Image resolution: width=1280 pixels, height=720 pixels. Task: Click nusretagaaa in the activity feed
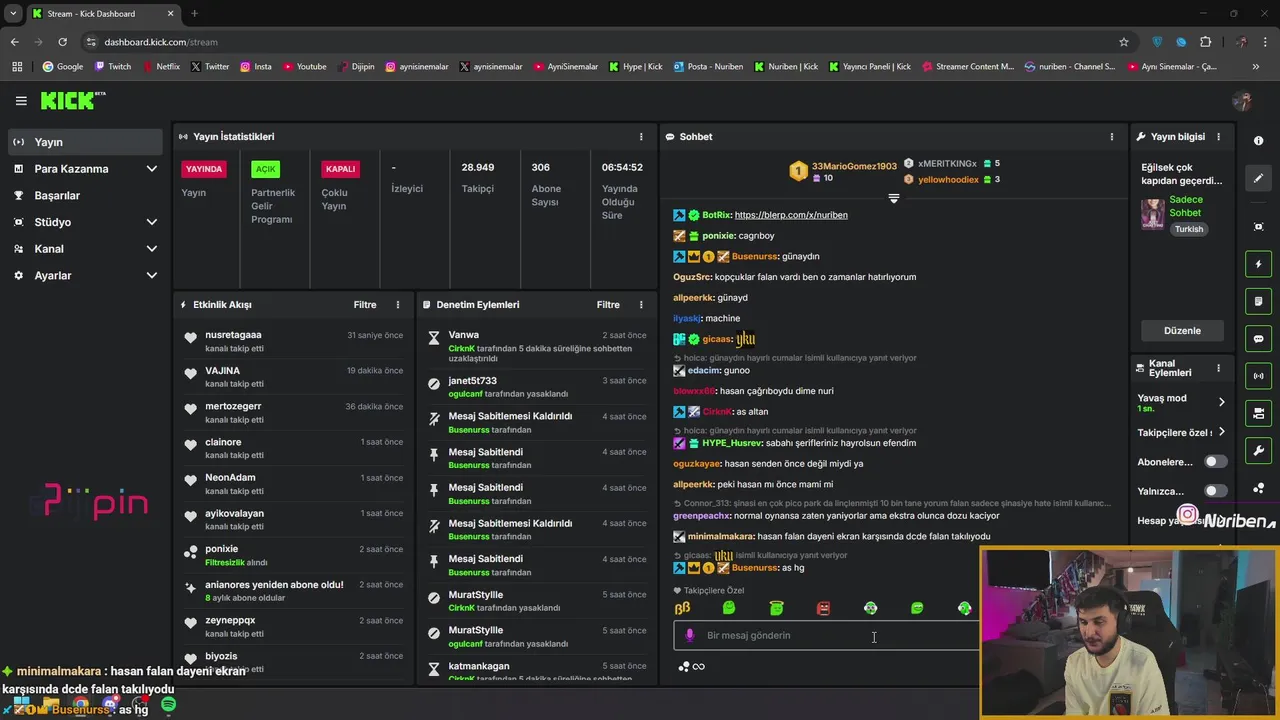233,335
